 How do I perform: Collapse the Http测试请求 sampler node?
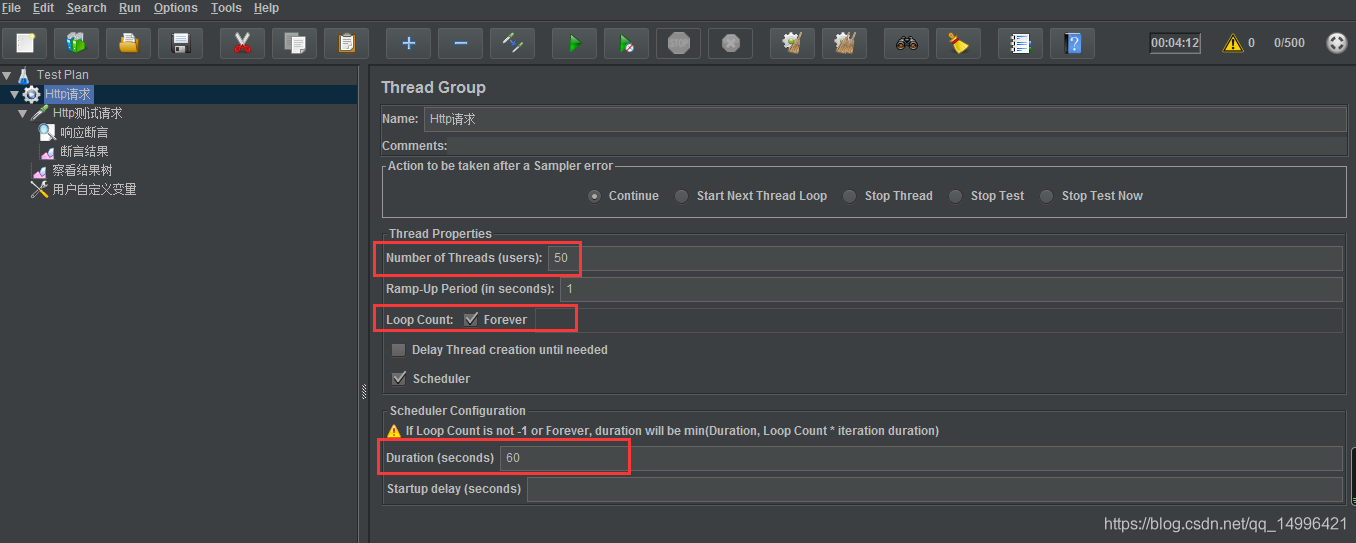(23, 113)
